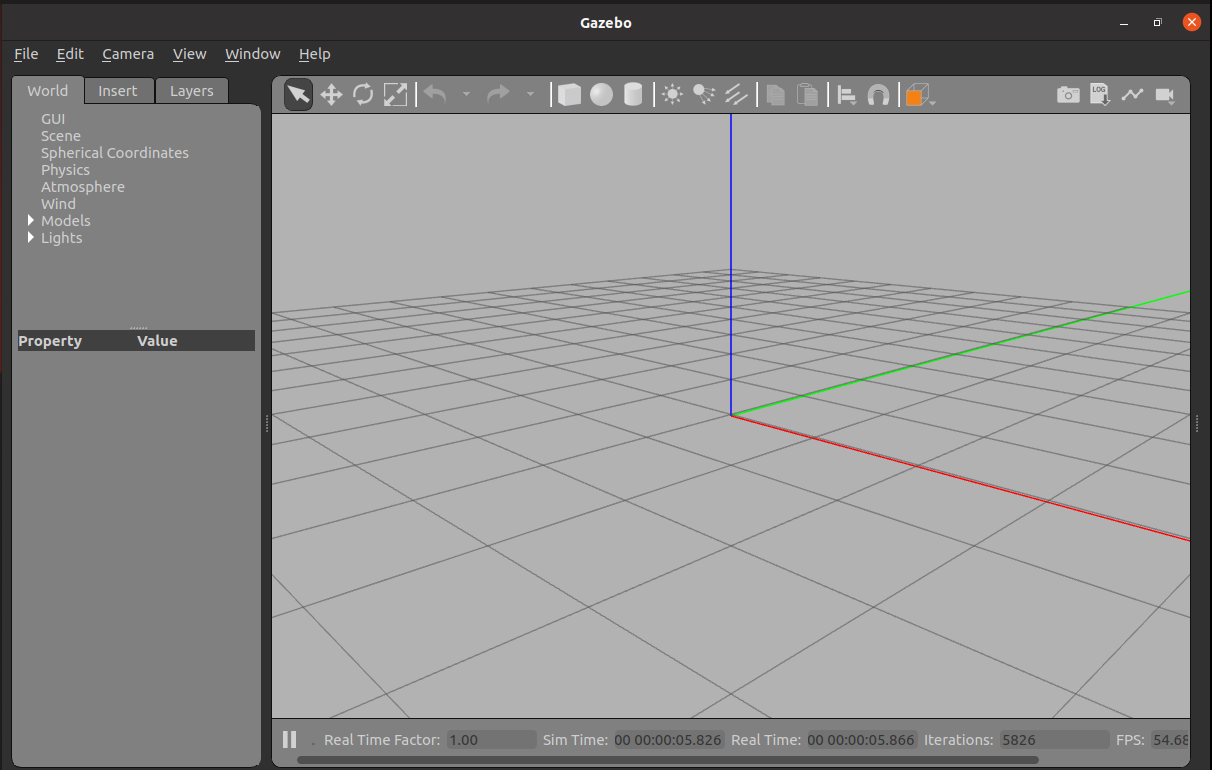
Task: Select Physics in the world tree
Action: coord(65,170)
